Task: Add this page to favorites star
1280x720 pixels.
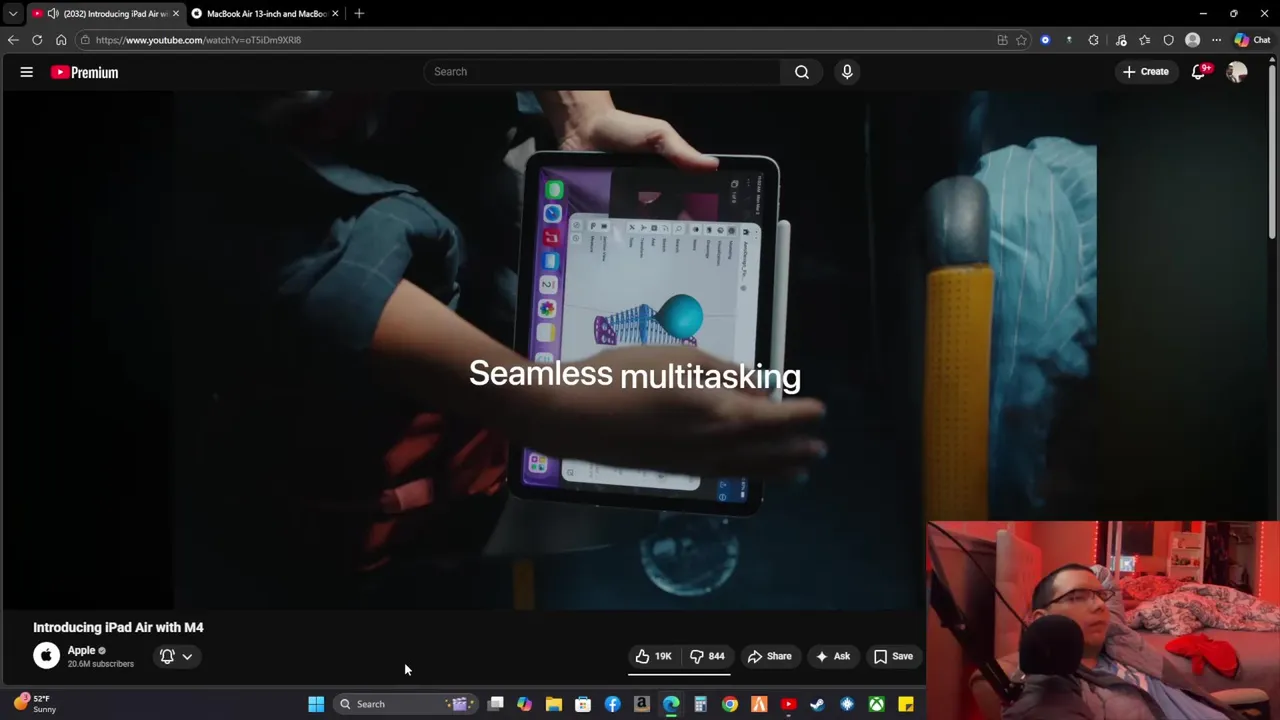Action: point(1021,40)
